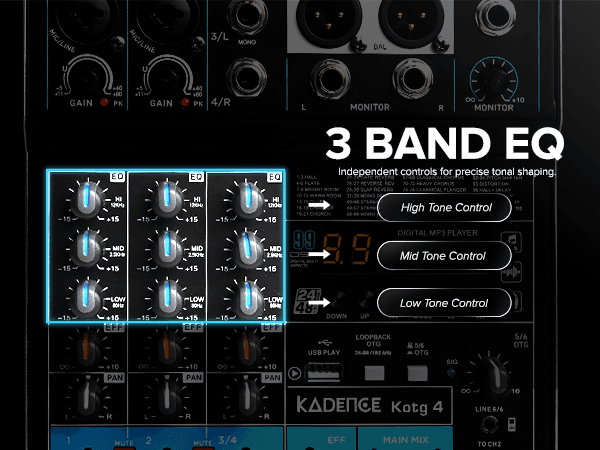Click the EFF fader label
Viewport: 600px width, 450px height.
[x=336, y=440]
